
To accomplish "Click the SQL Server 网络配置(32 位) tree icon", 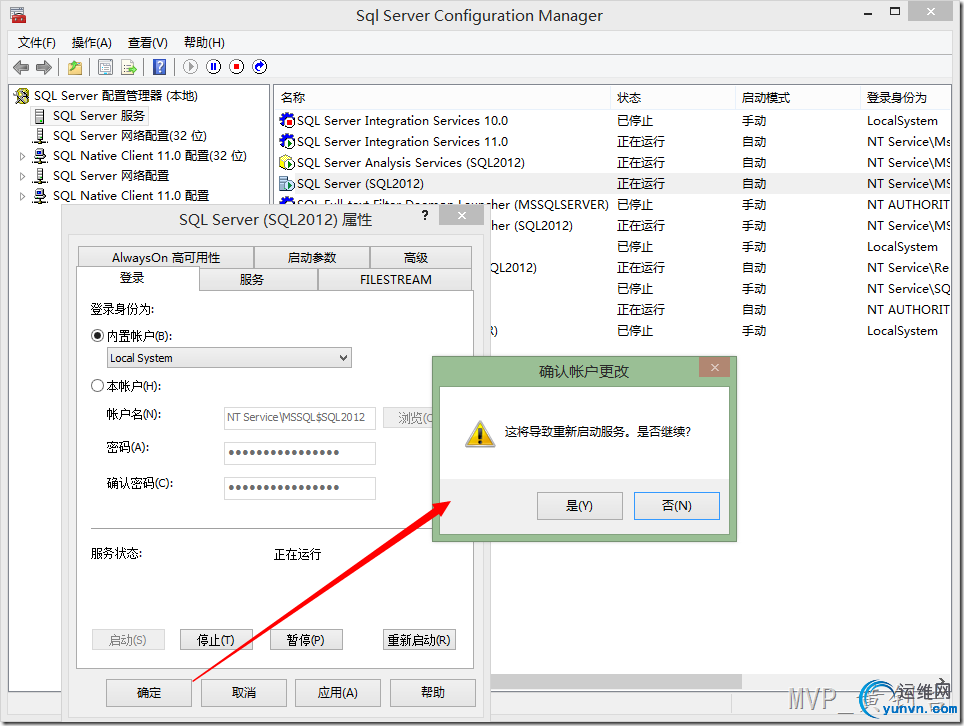I will (x=40, y=136).
